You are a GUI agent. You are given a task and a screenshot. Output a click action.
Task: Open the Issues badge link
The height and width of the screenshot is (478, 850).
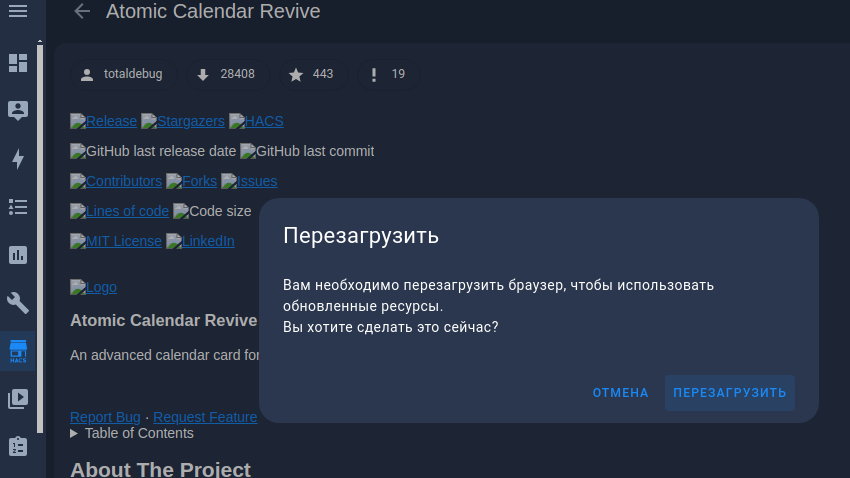249,181
